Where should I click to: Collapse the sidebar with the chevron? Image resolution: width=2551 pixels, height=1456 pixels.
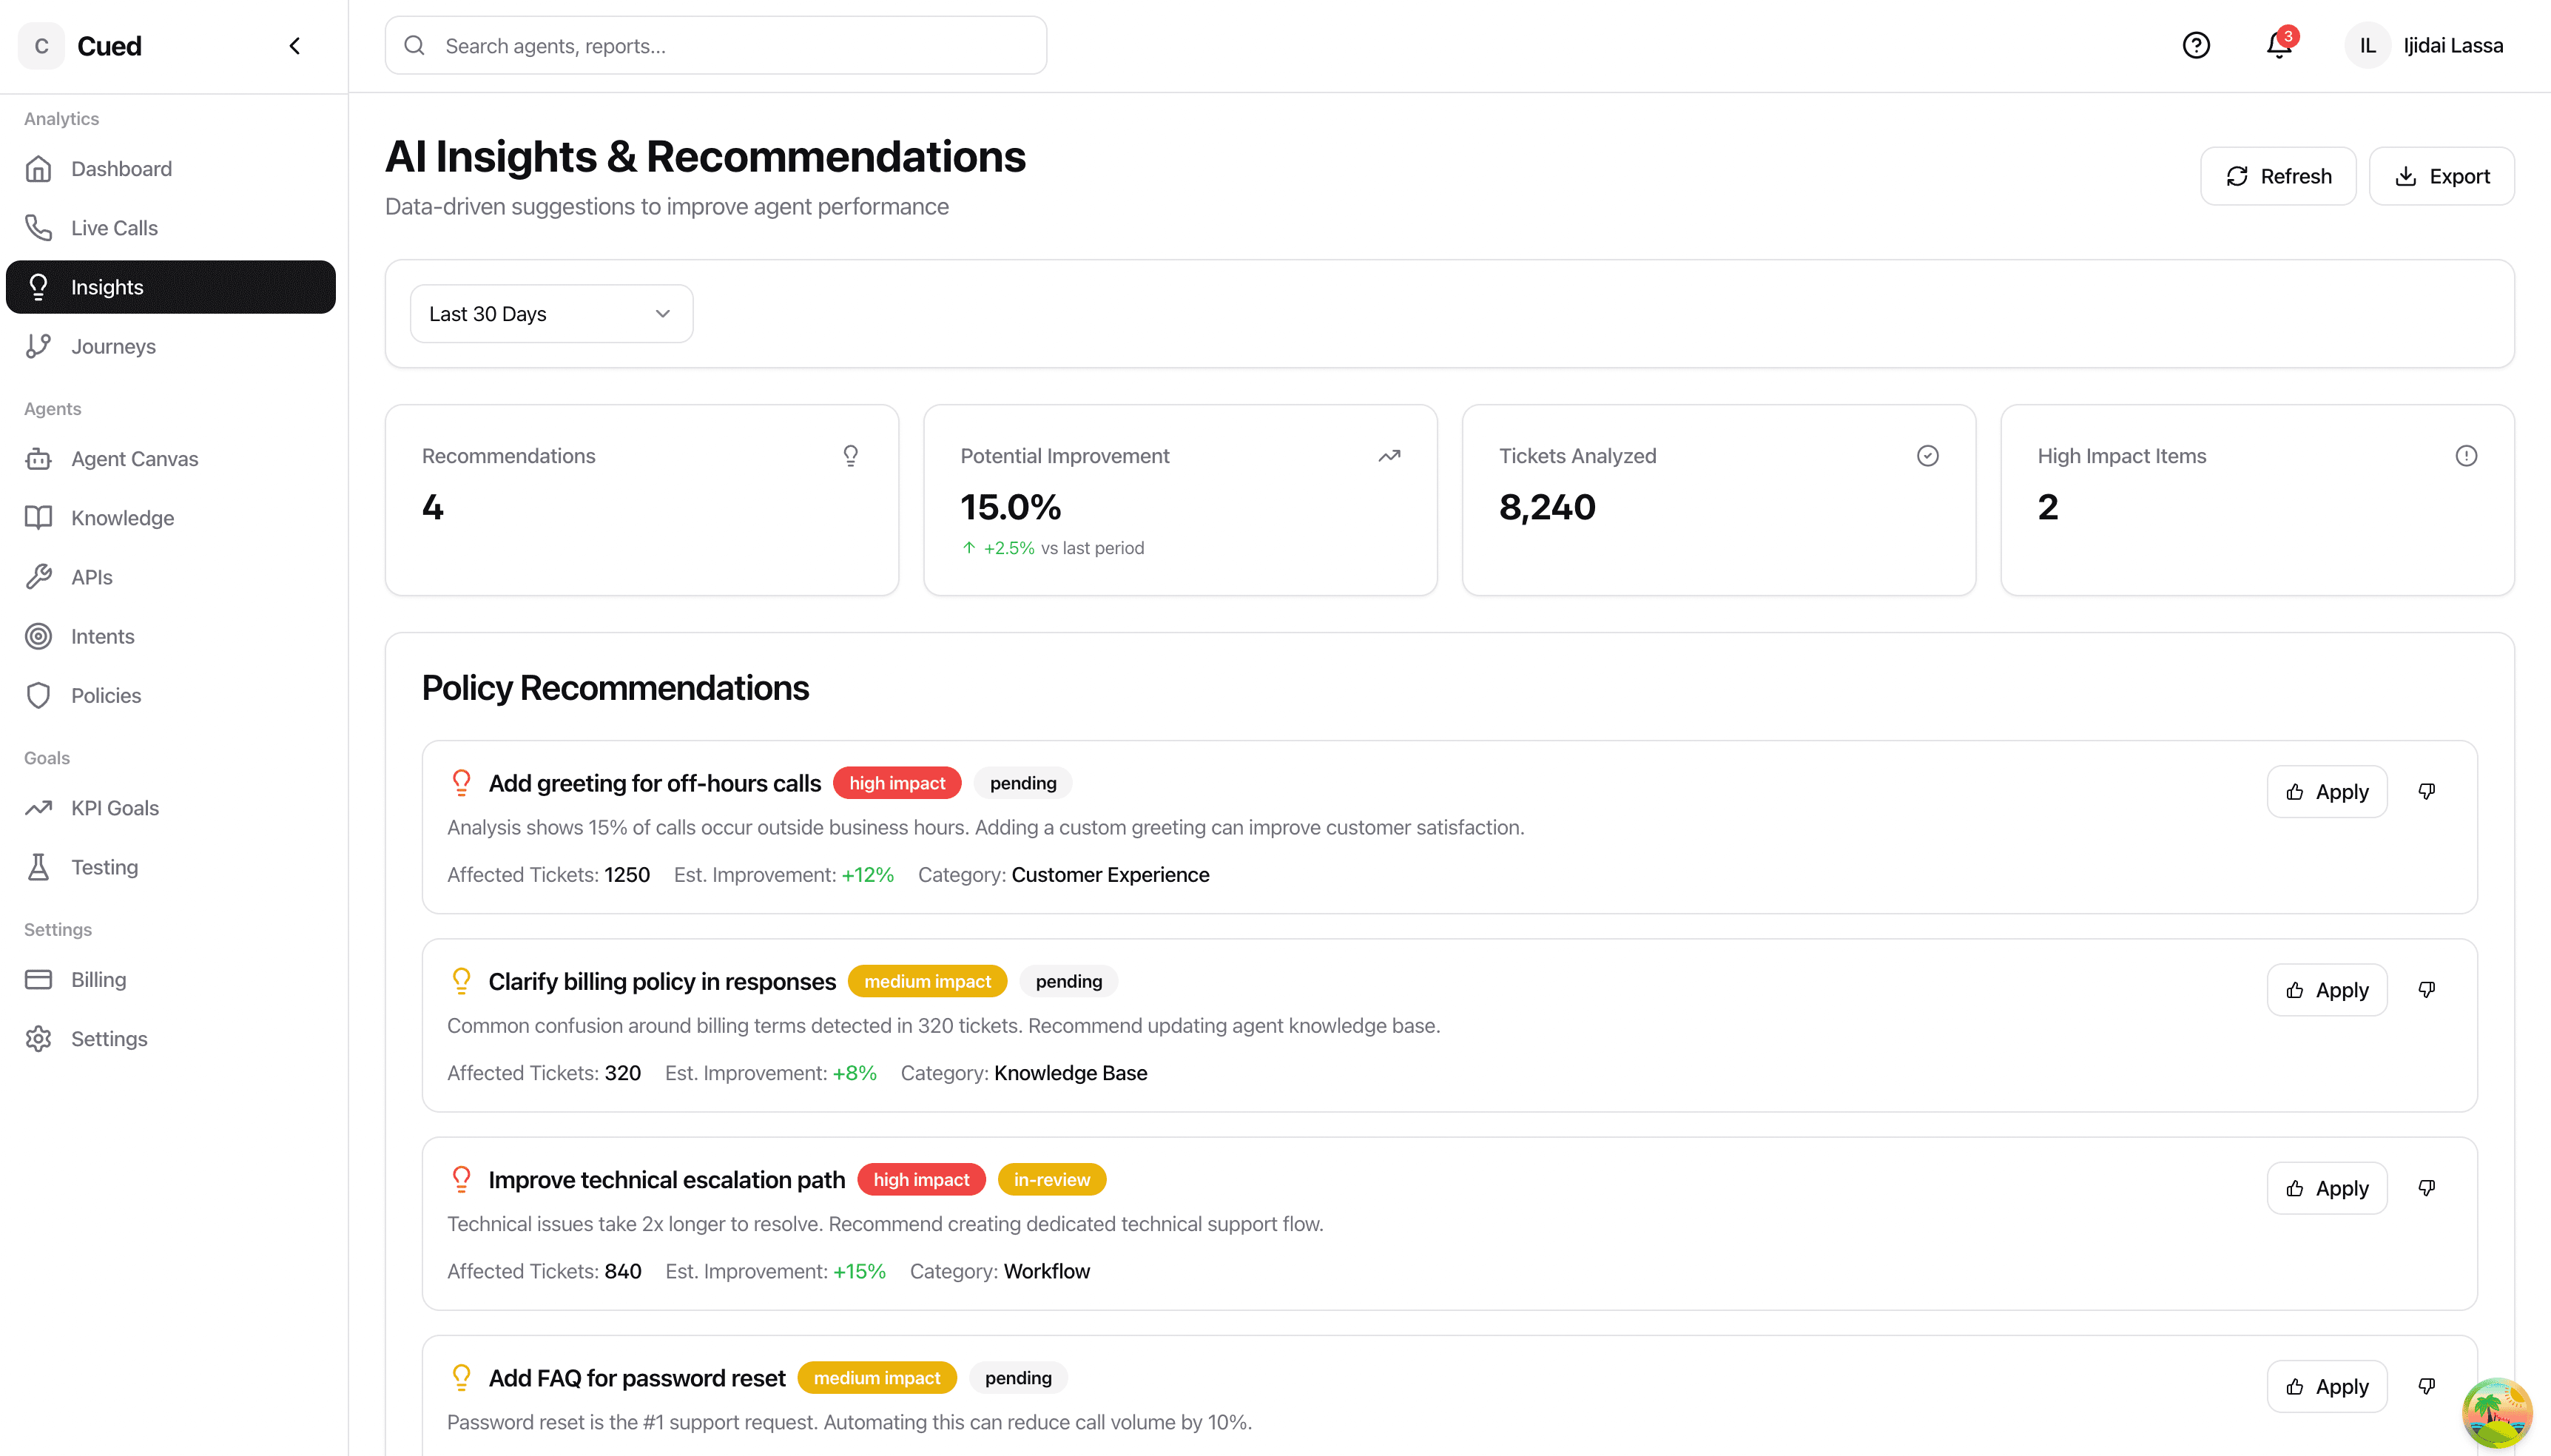click(294, 45)
